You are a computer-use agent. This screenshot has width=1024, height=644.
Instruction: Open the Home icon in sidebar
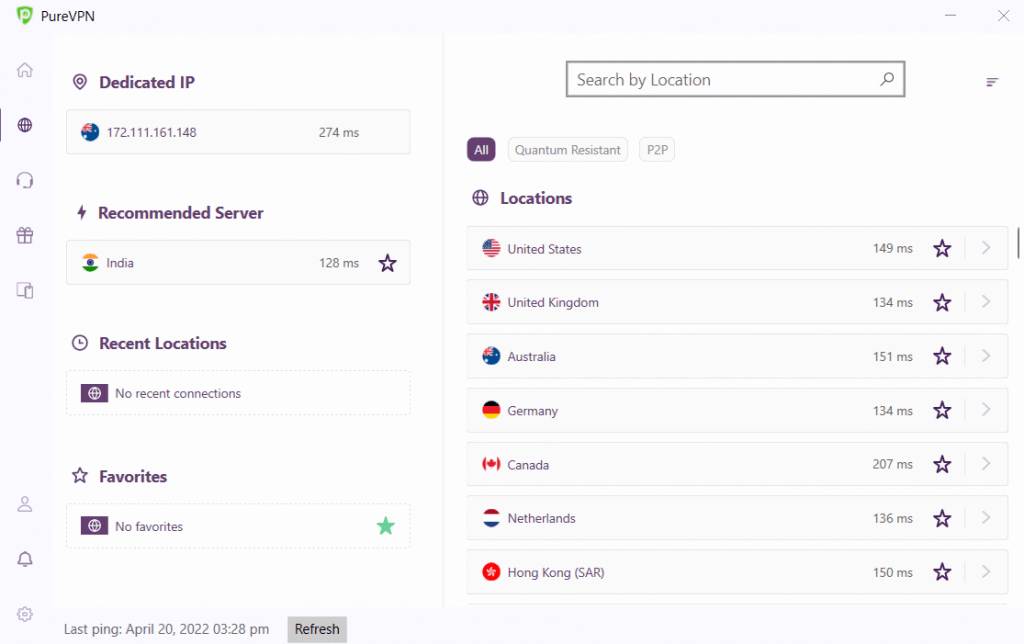(x=25, y=70)
